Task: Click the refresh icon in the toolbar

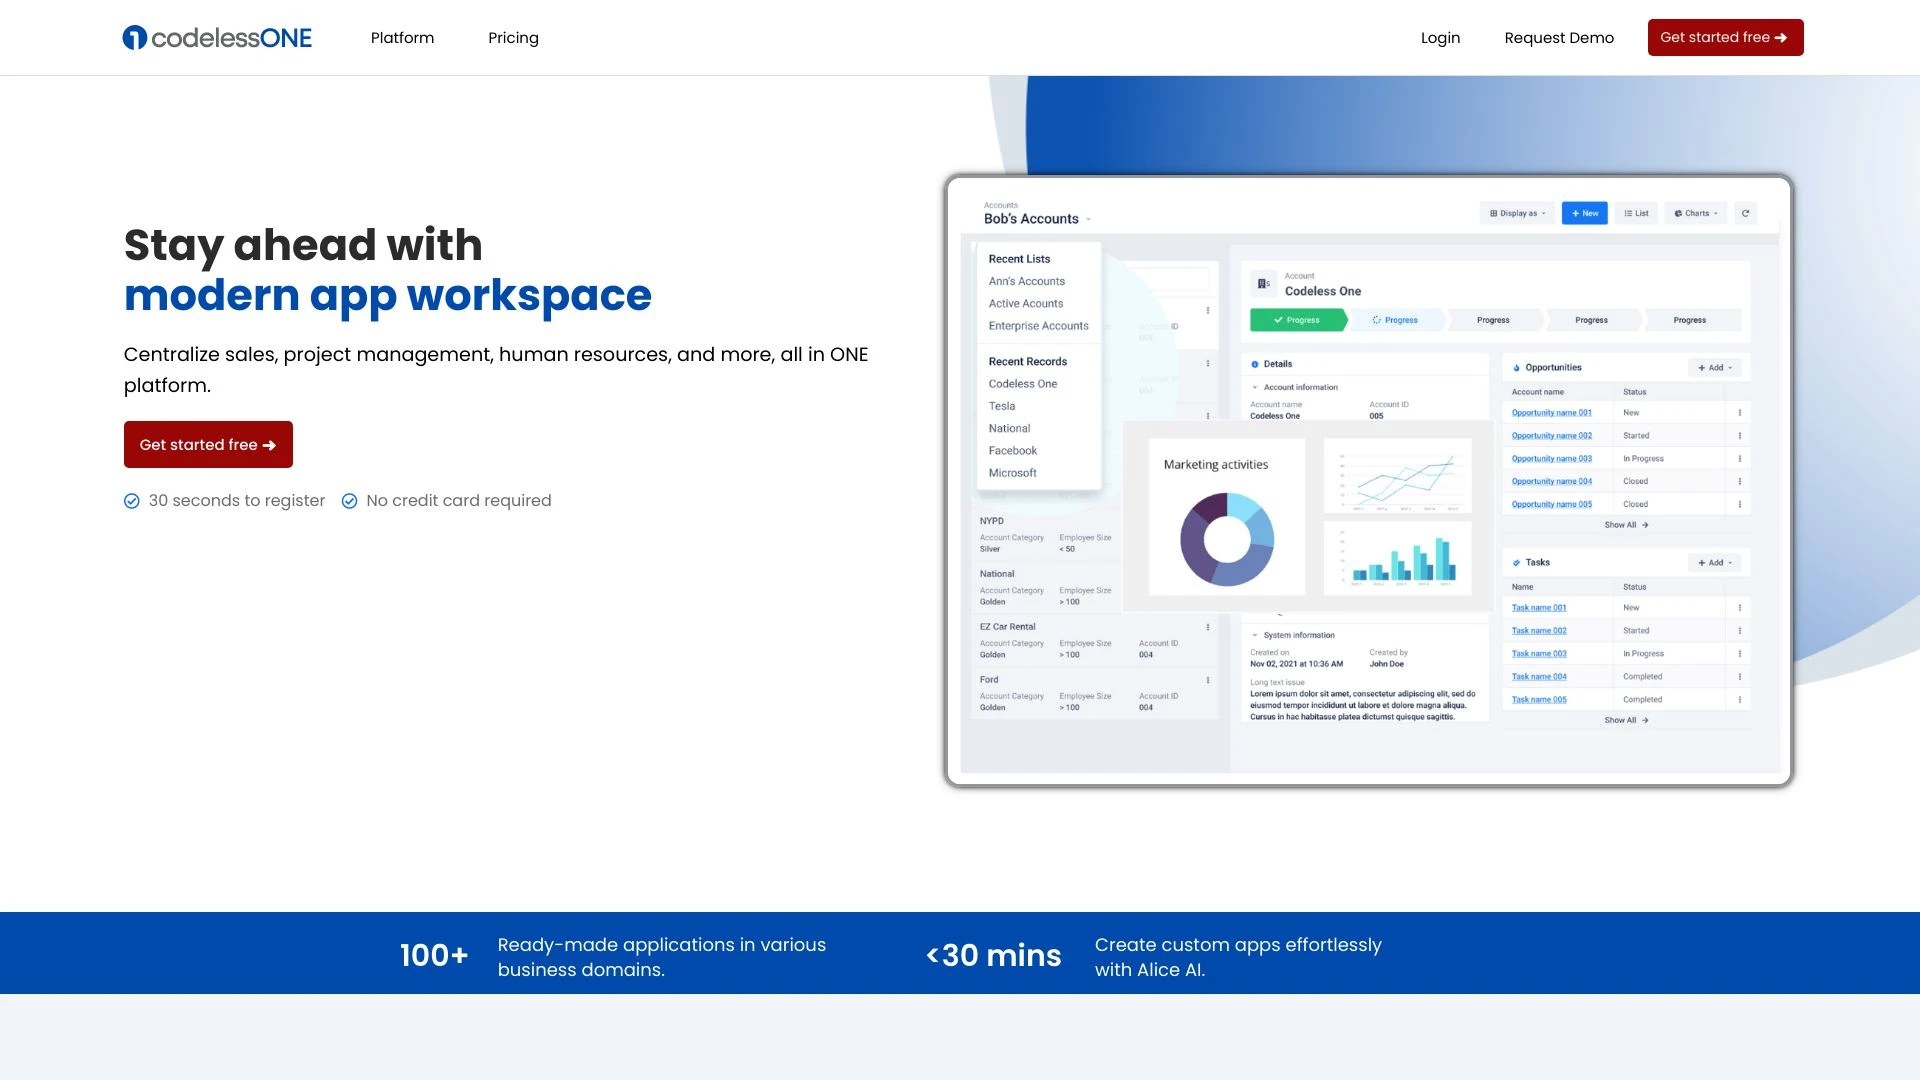Action: point(1746,213)
